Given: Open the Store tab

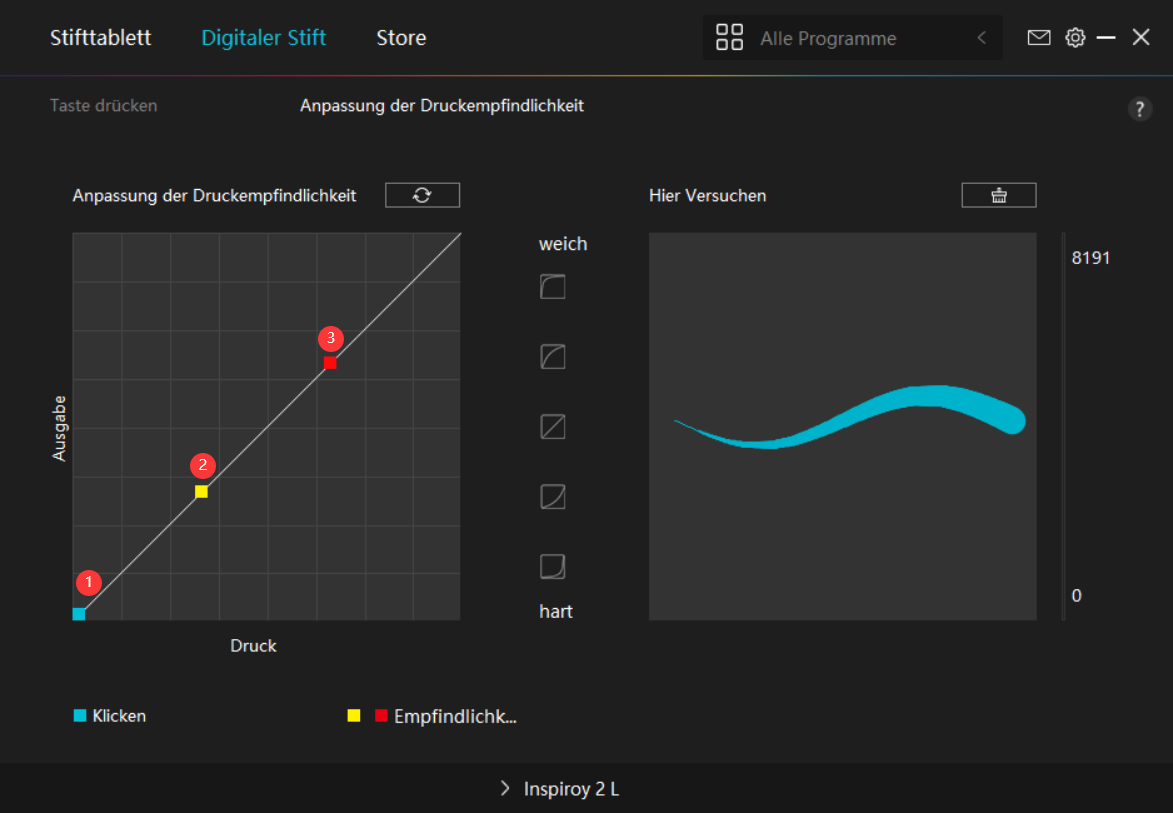Looking at the screenshot, I should 401,38.
